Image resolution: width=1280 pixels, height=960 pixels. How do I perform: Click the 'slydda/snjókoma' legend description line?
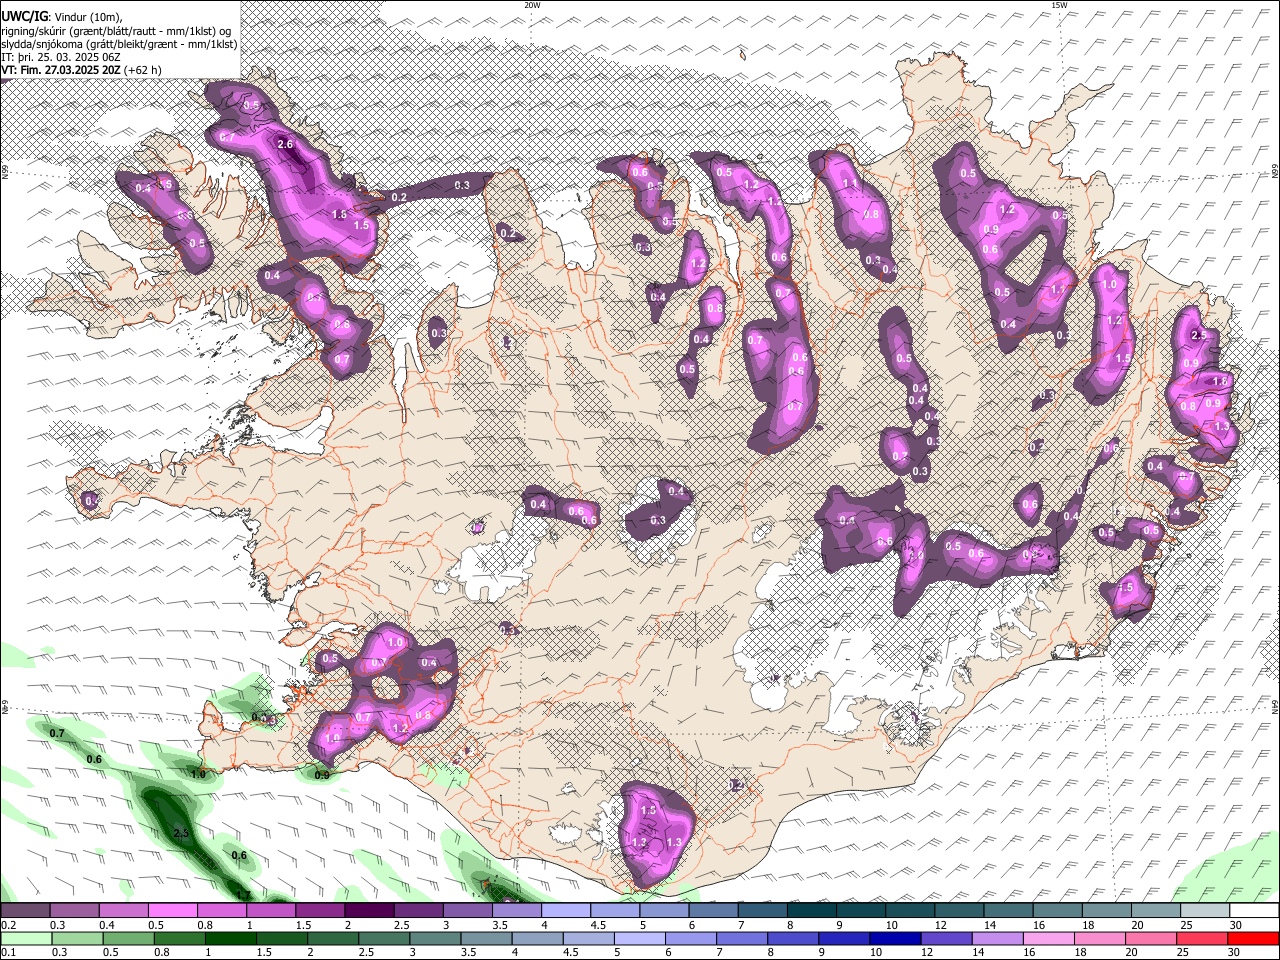(119, 44)
